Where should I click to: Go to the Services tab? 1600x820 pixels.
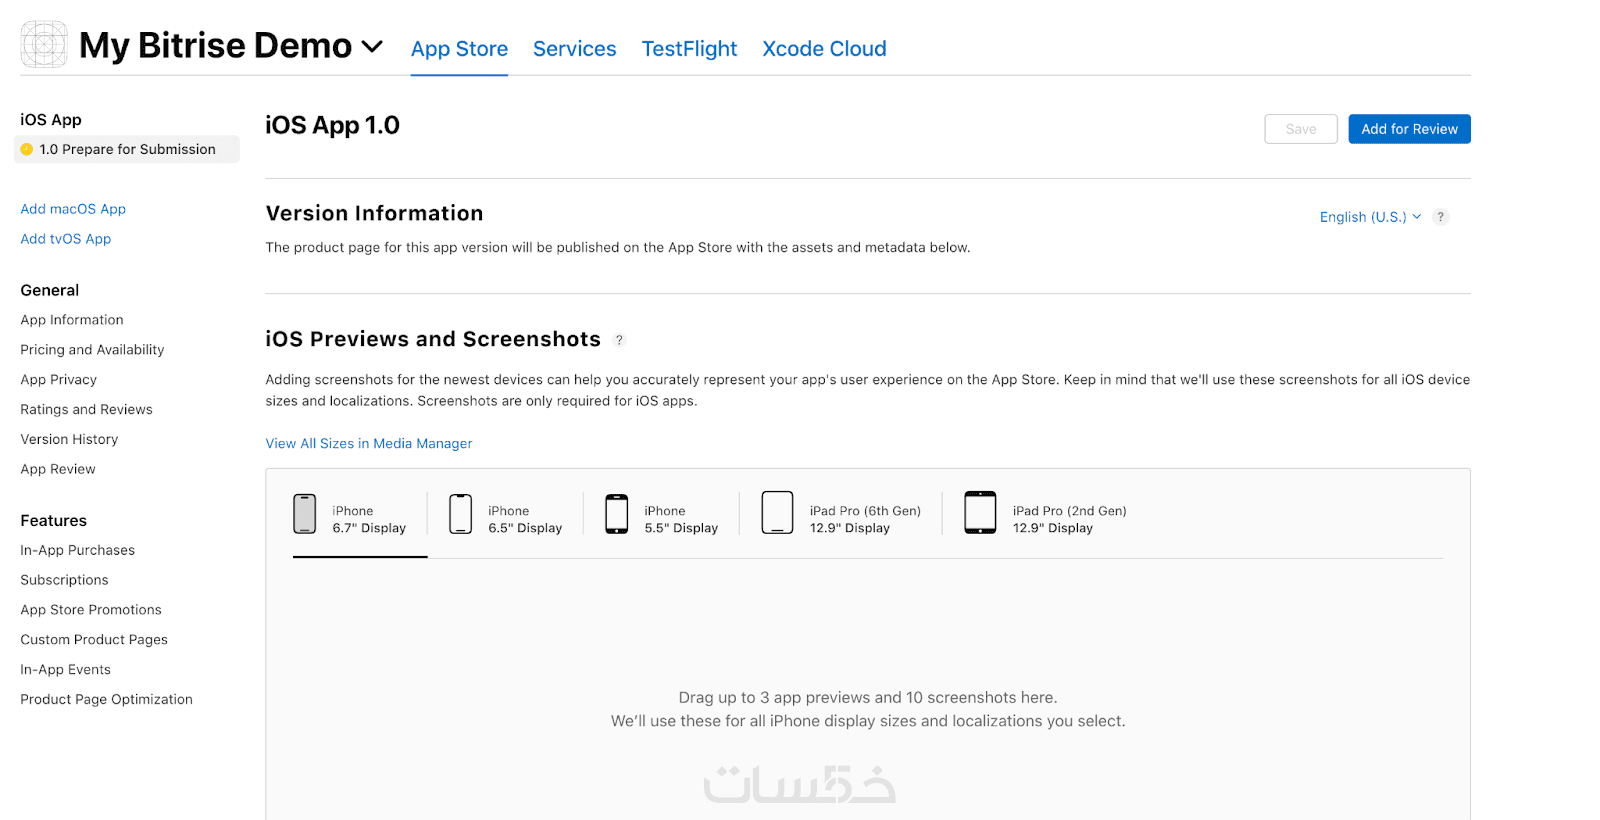click(x=574, y=49)
